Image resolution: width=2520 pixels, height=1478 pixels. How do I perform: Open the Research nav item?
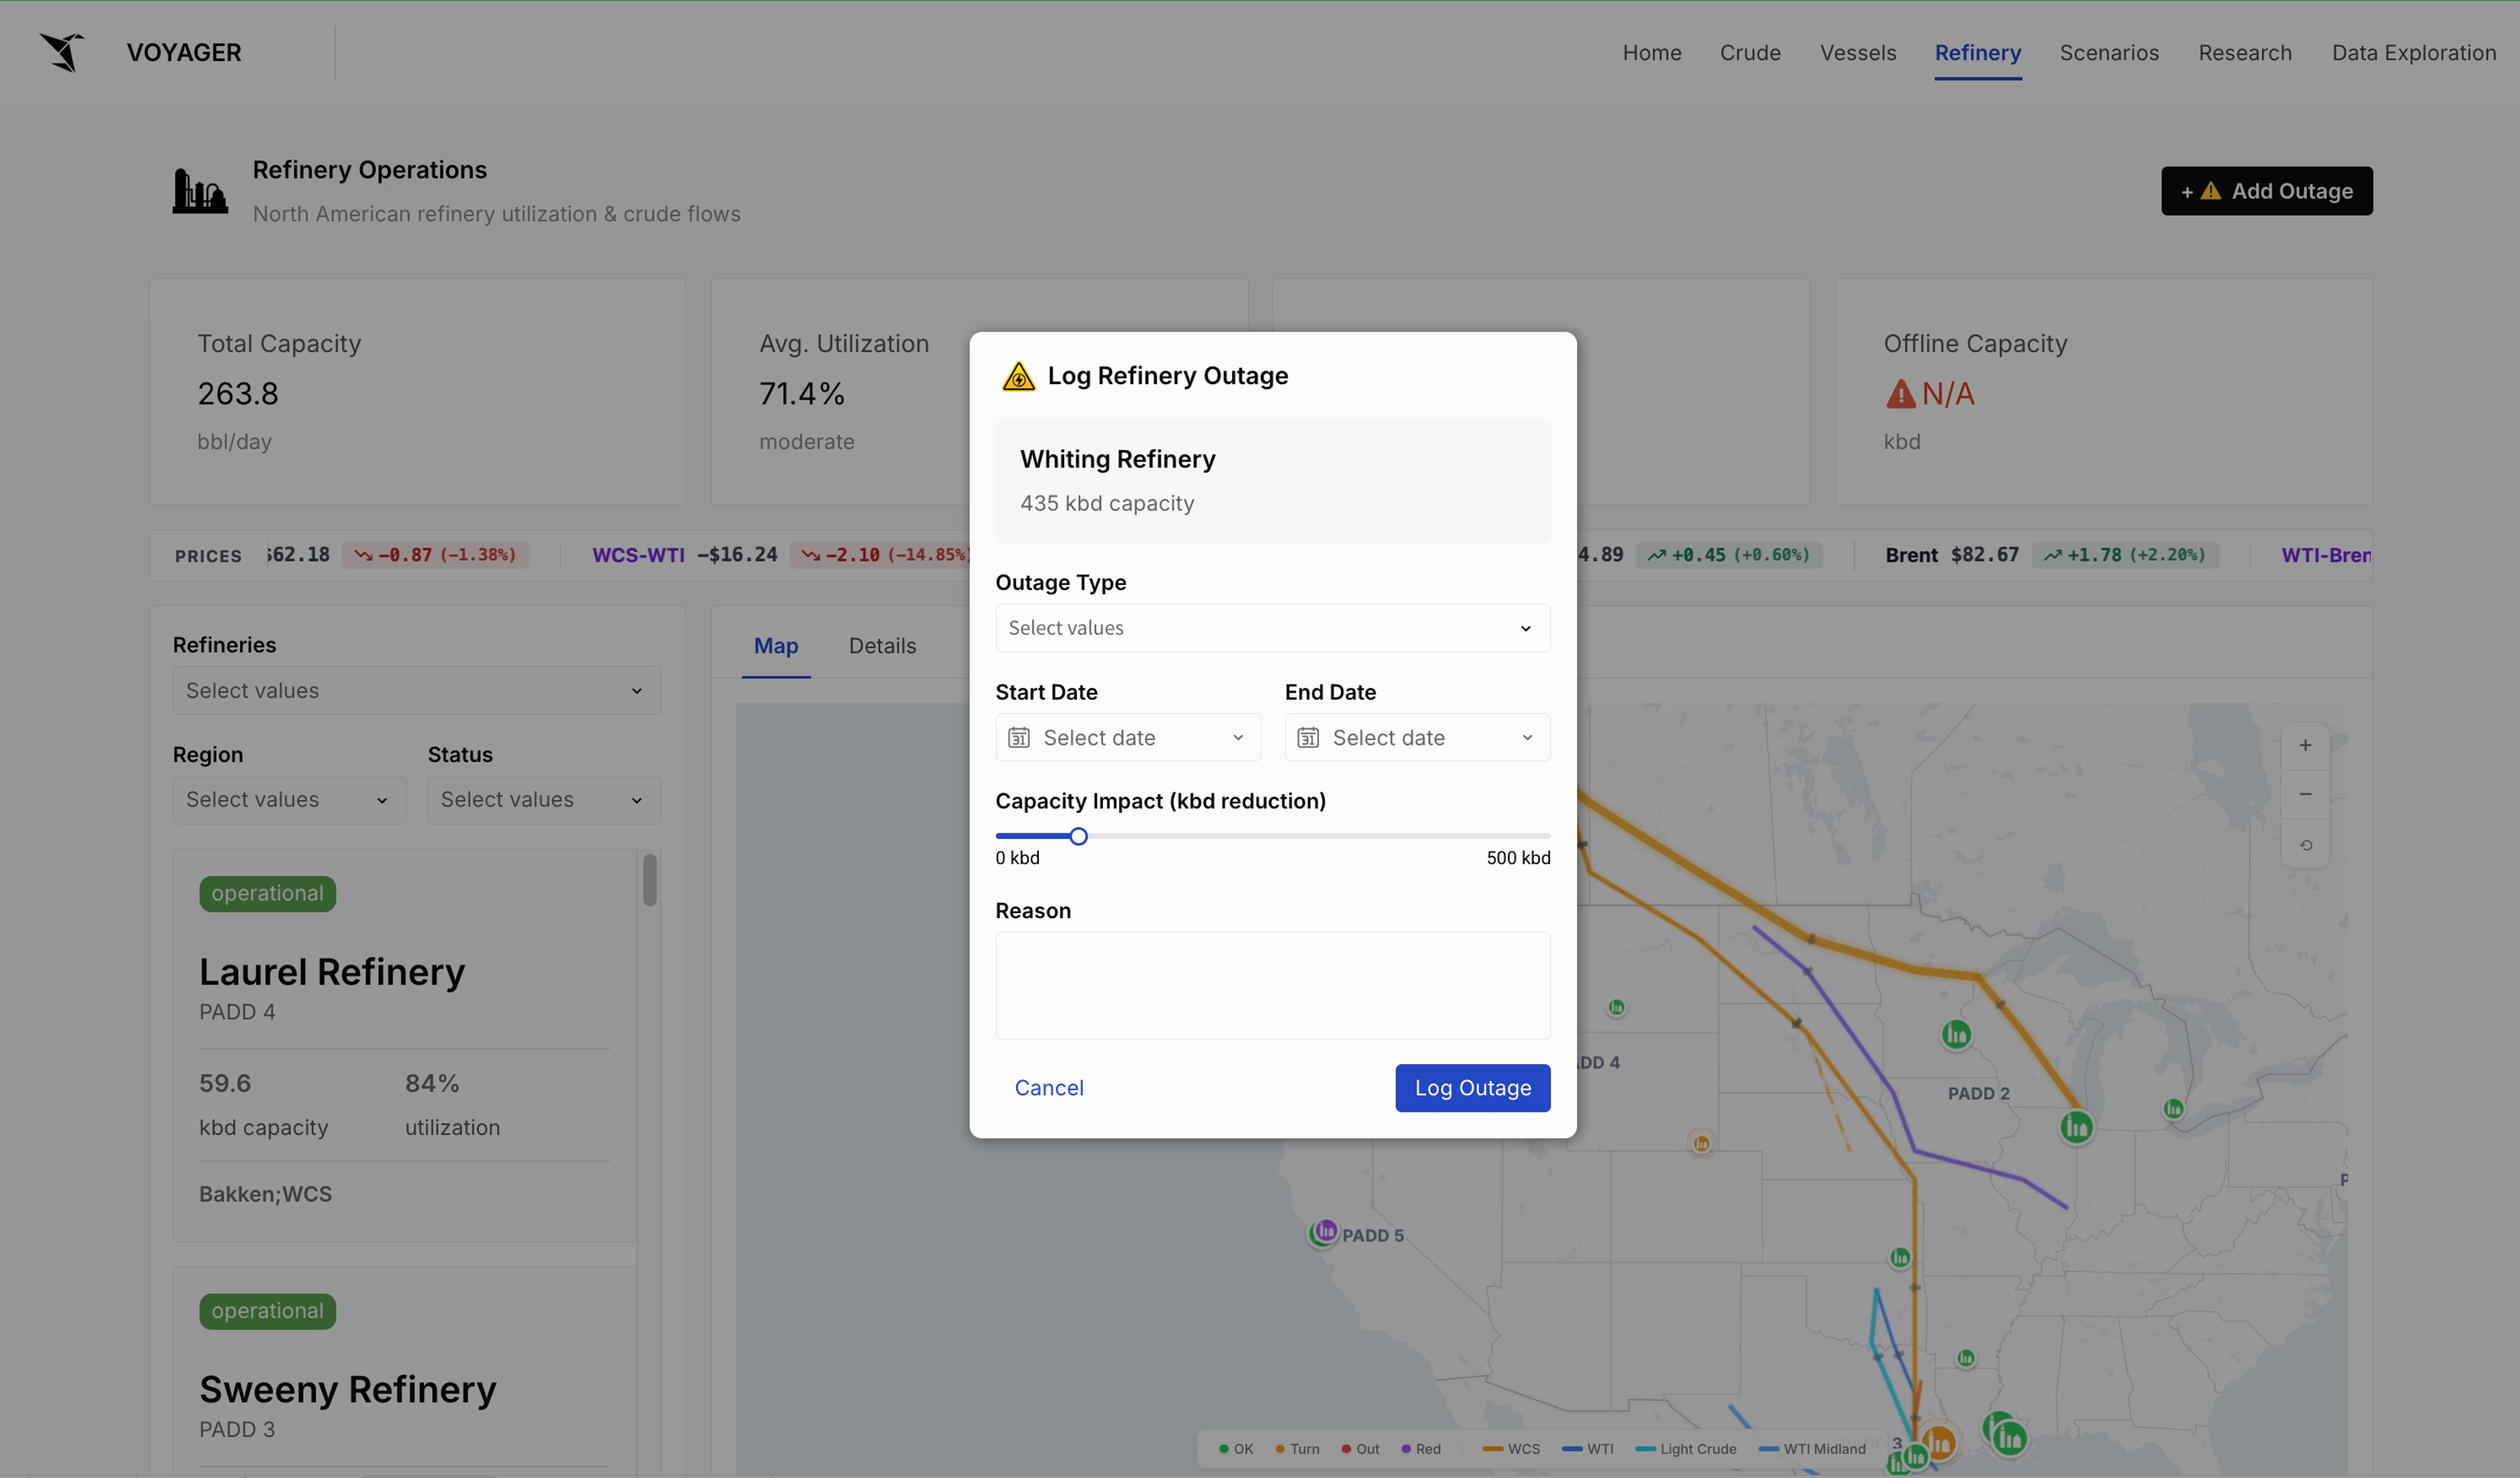coord(2244,52)
